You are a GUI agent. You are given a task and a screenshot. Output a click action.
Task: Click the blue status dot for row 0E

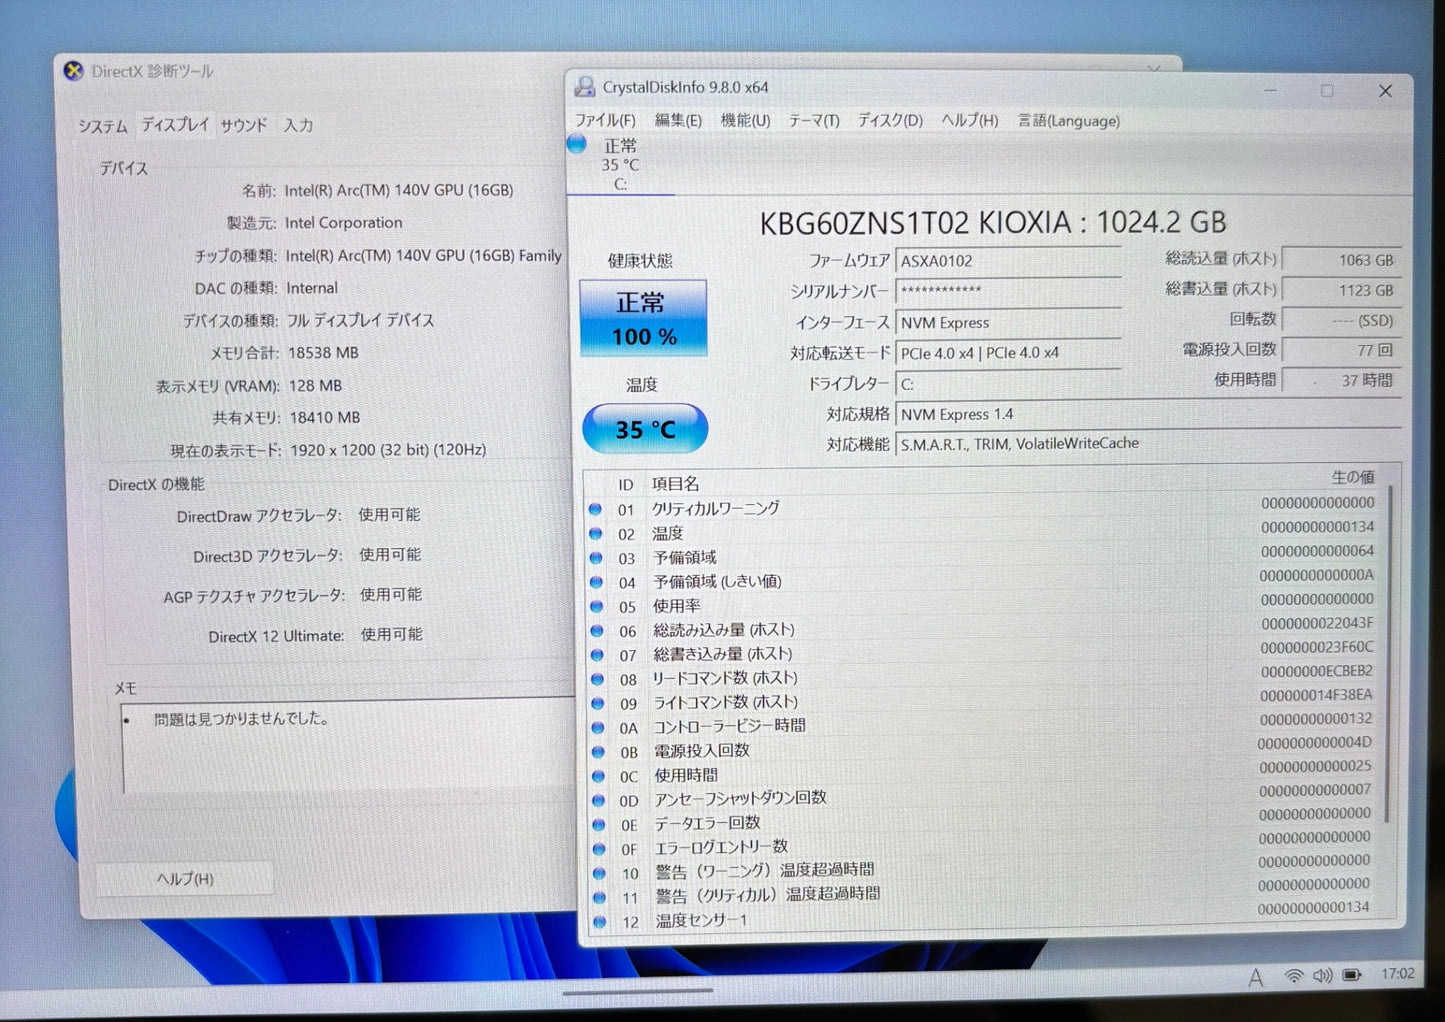click(x=599, y=825)
